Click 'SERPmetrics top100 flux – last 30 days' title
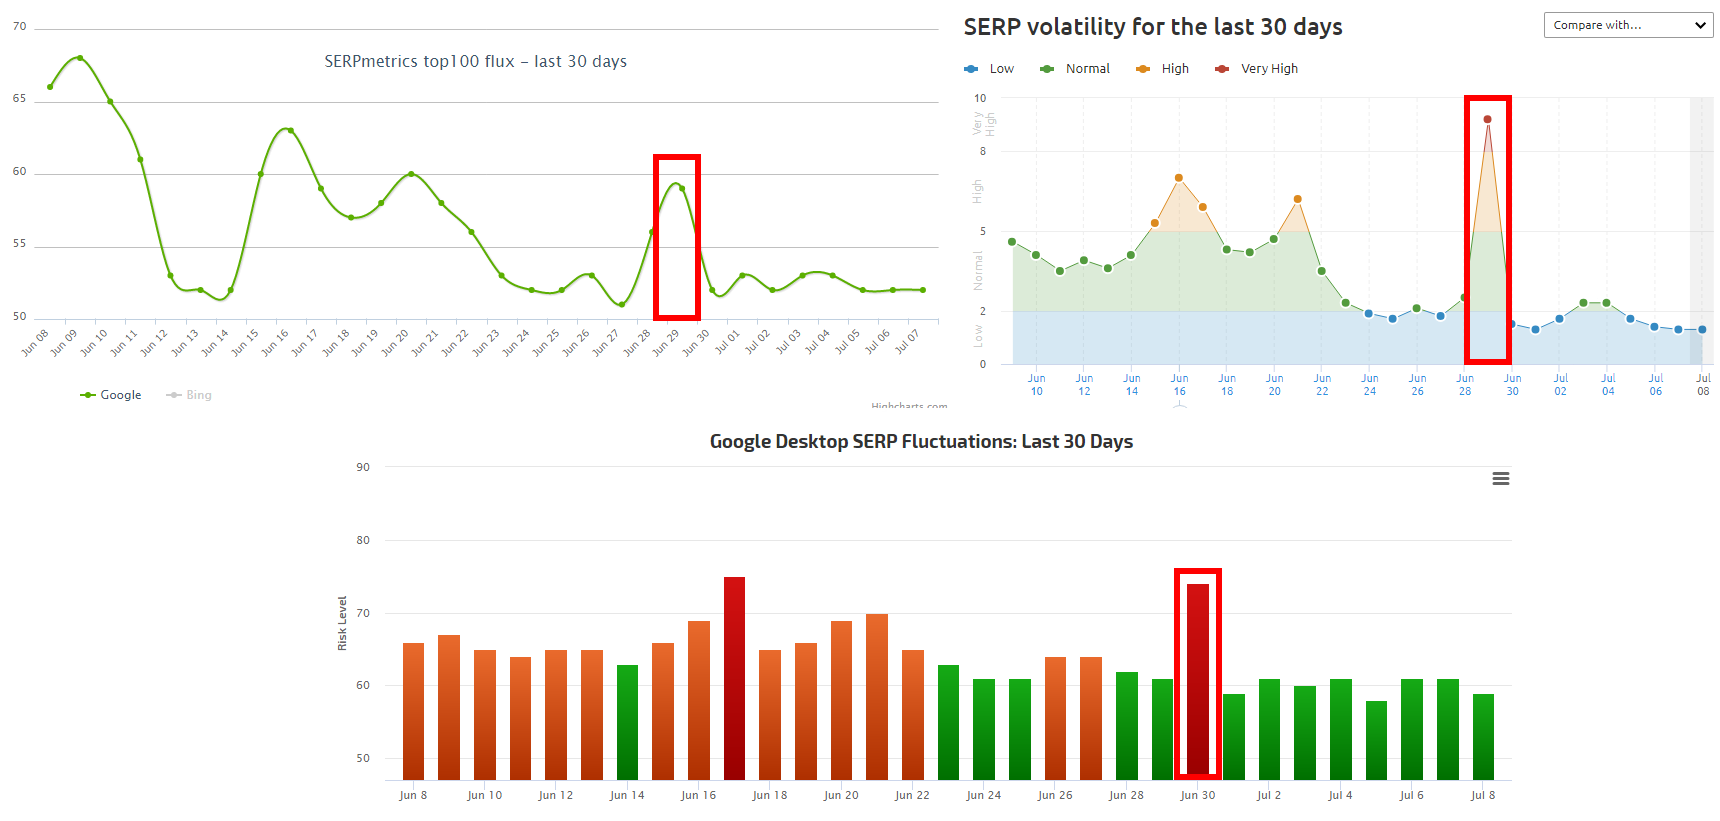Viewport: 1720px width, 821px height. click(x=476, y=61)
